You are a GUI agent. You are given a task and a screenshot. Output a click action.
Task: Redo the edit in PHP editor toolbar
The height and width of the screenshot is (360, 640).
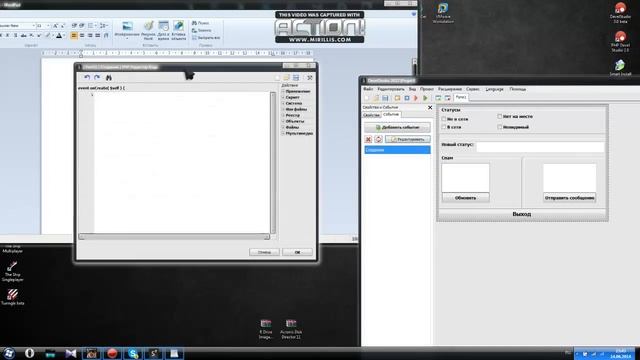[97, 78]
